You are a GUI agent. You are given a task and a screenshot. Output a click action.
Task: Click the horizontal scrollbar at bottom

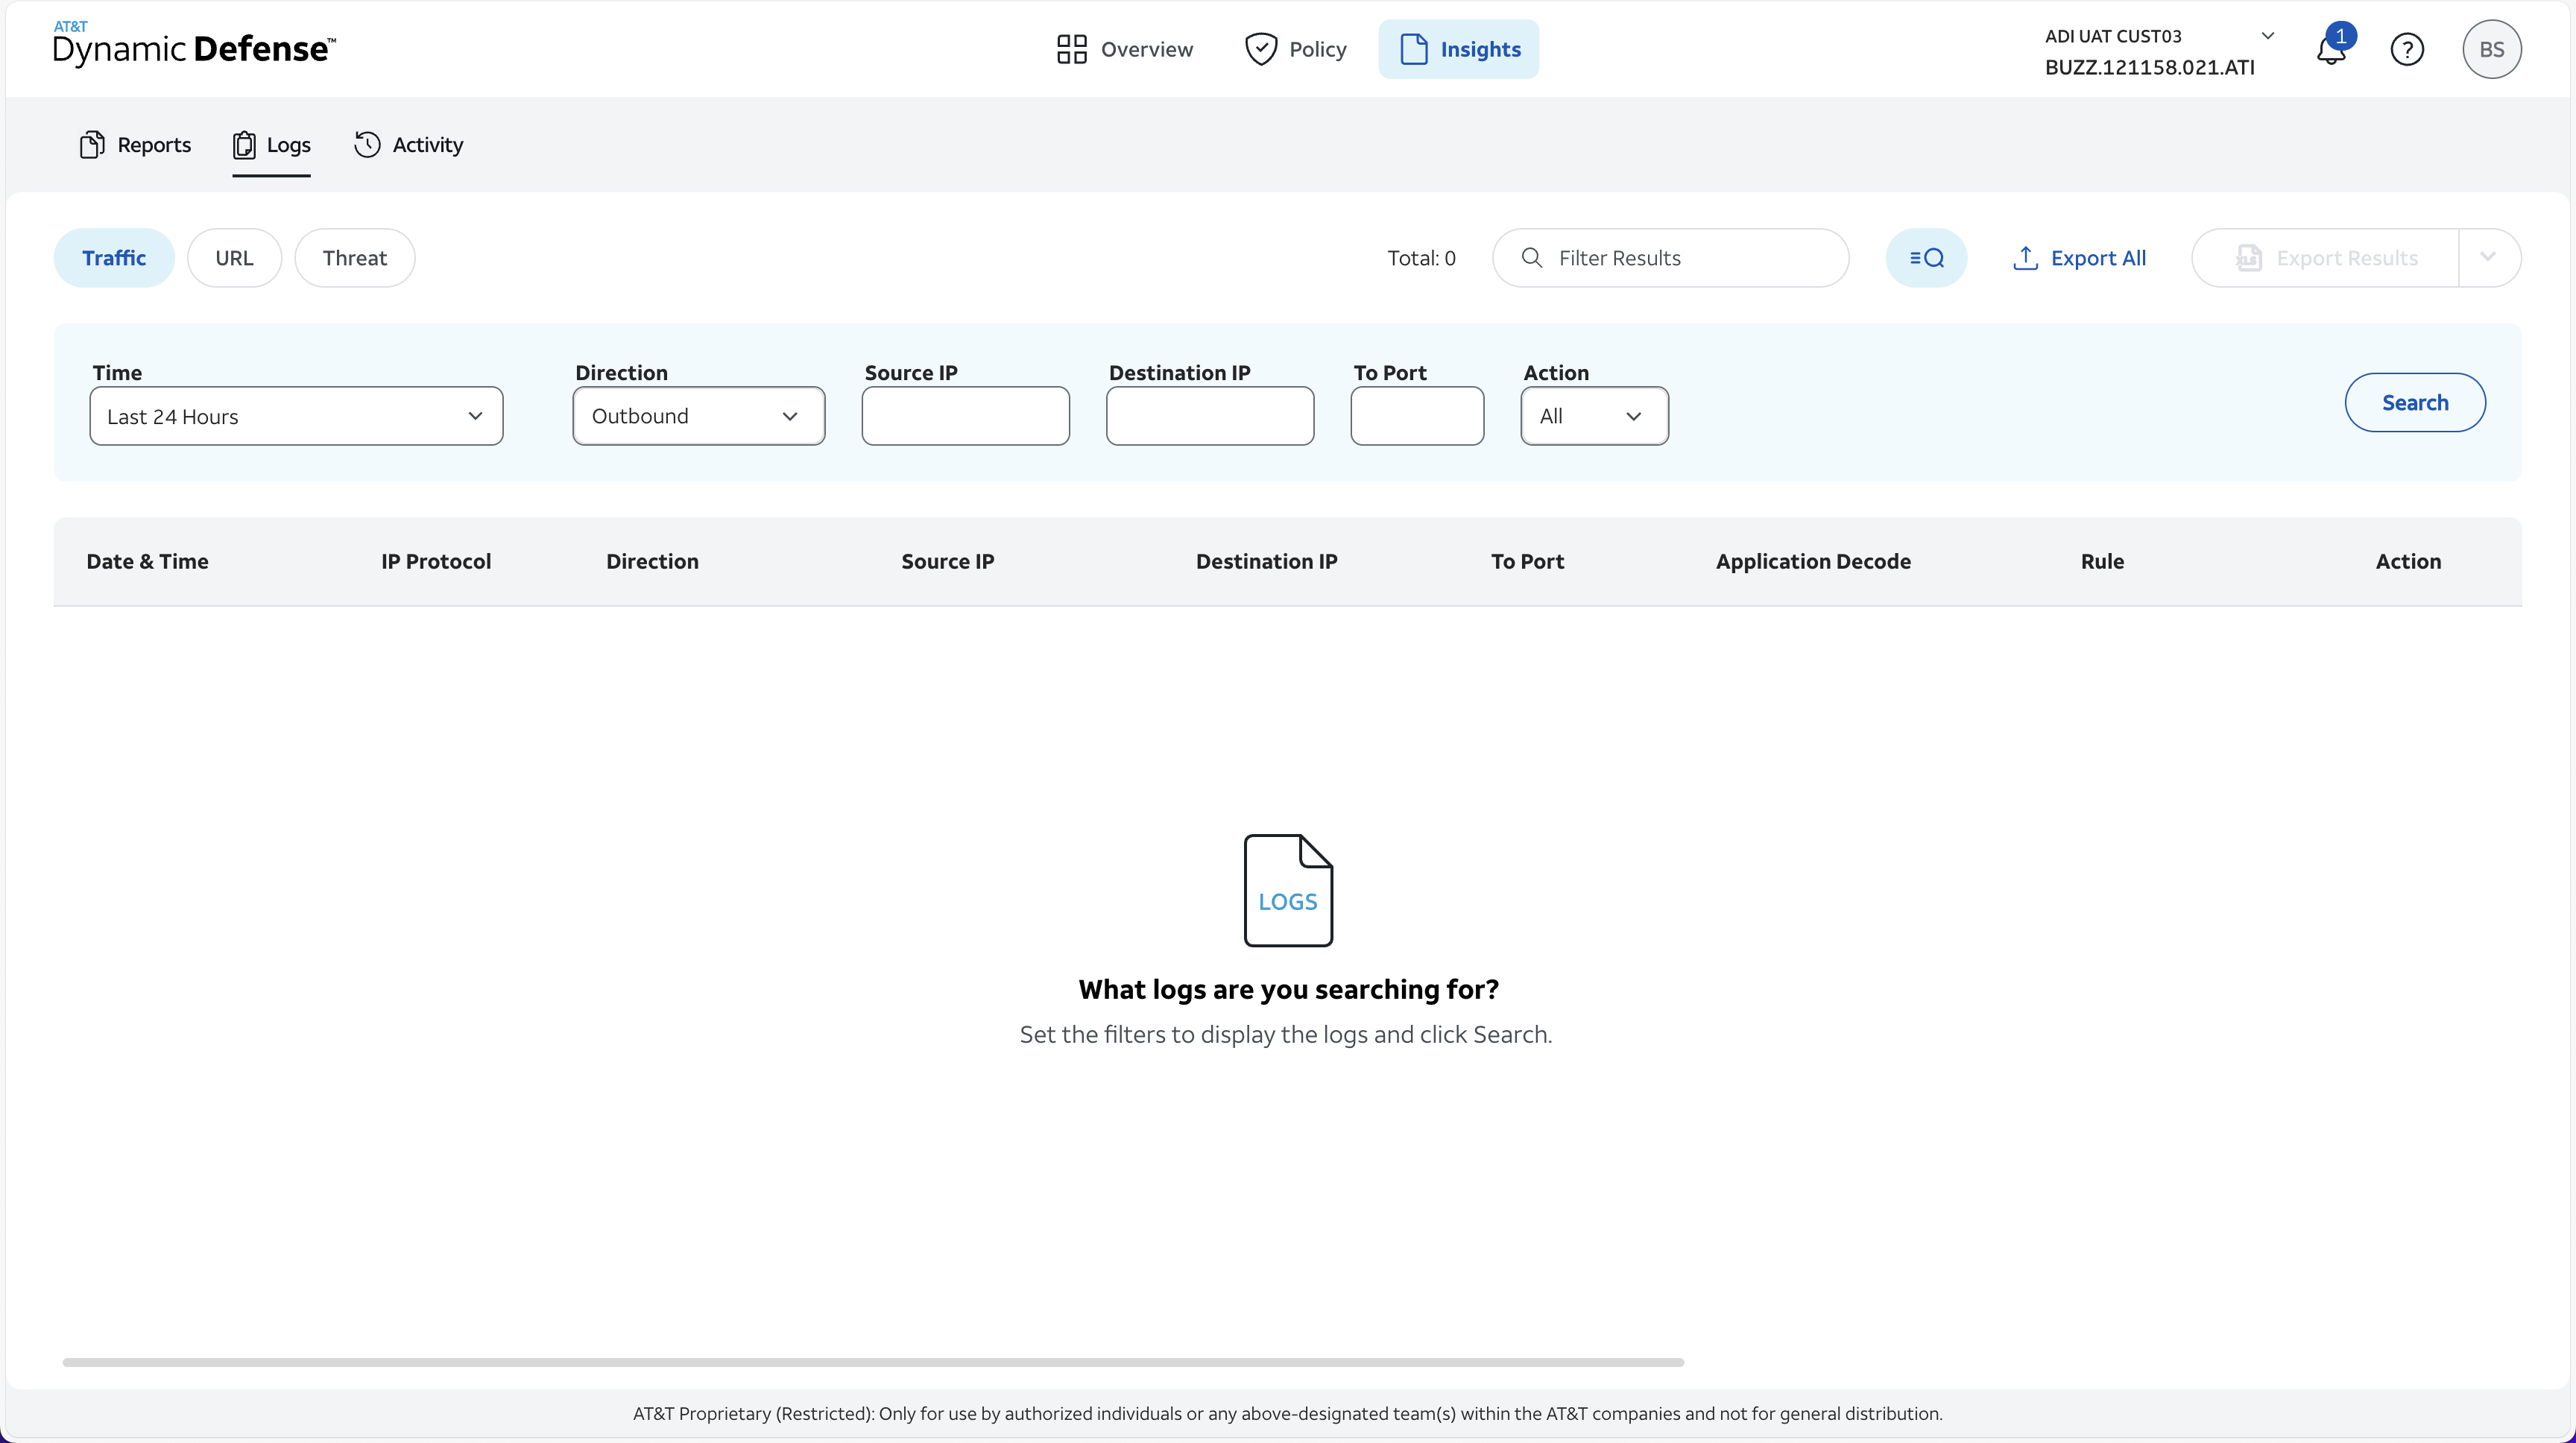(x=872, y=1362)
